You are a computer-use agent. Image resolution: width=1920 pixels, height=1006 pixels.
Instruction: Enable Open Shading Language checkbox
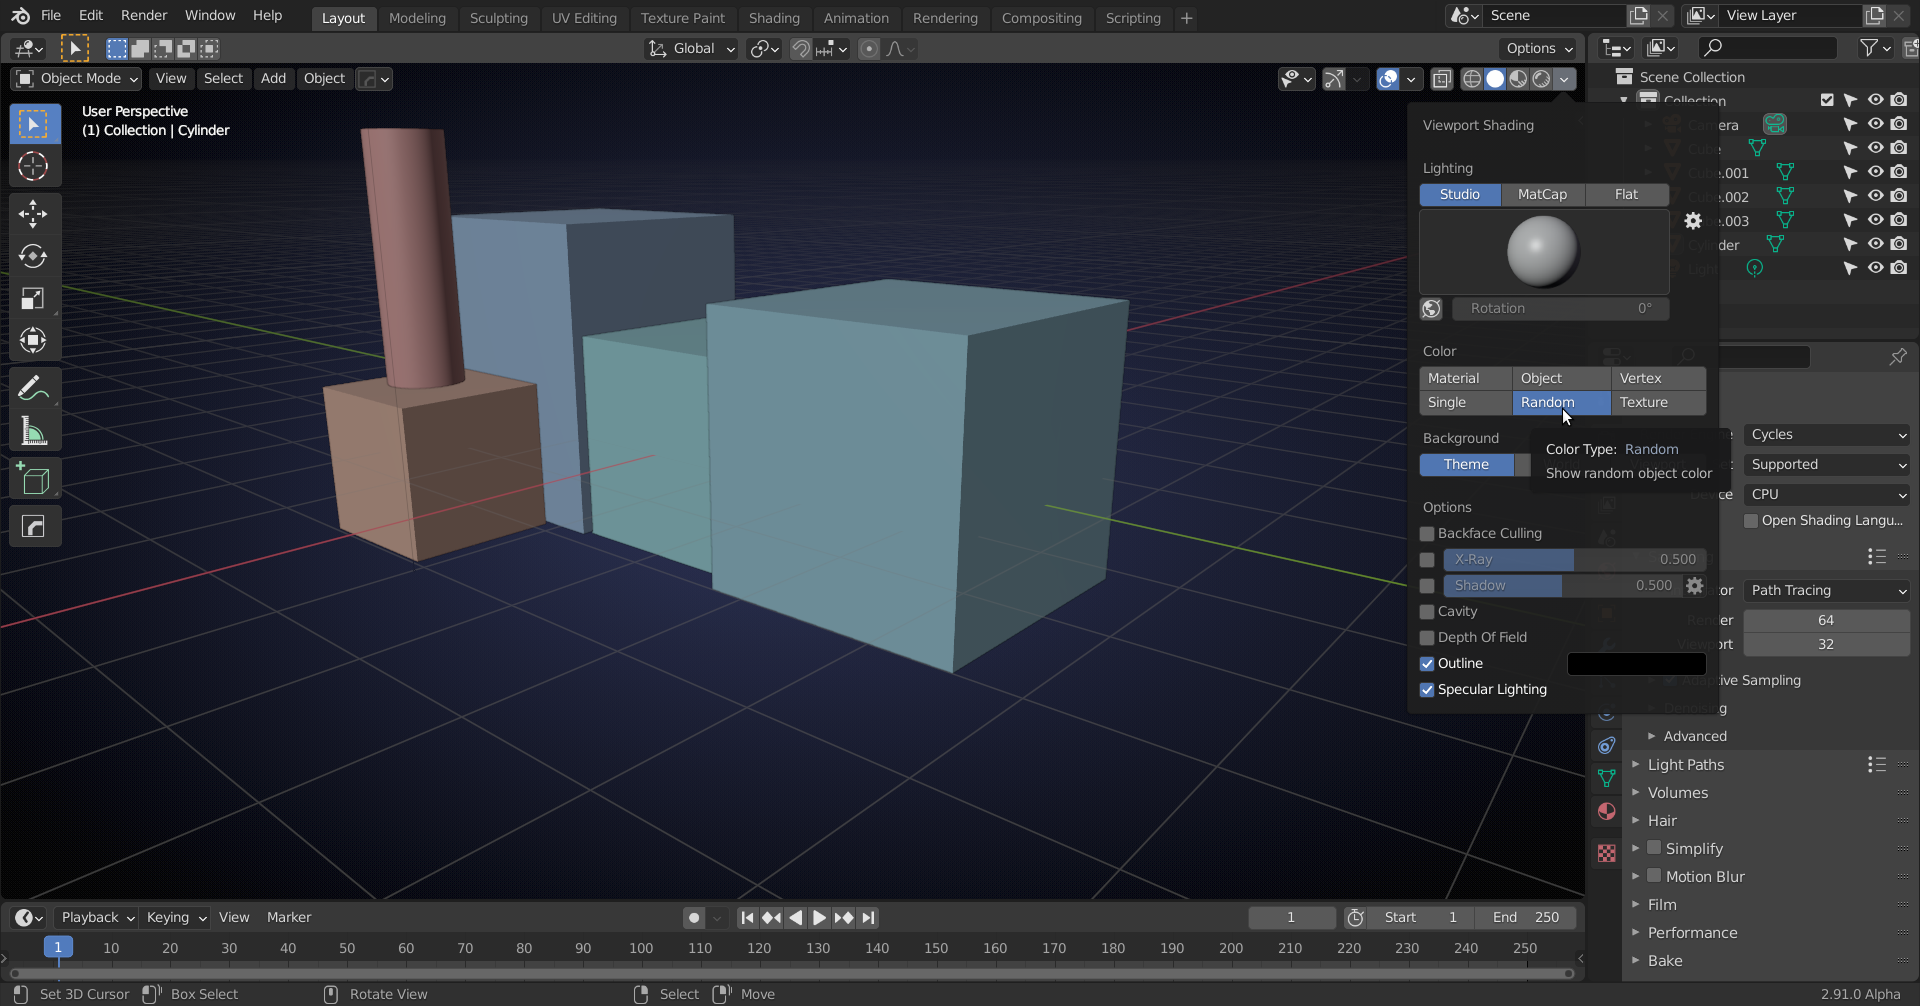(x=1751, y=521)
